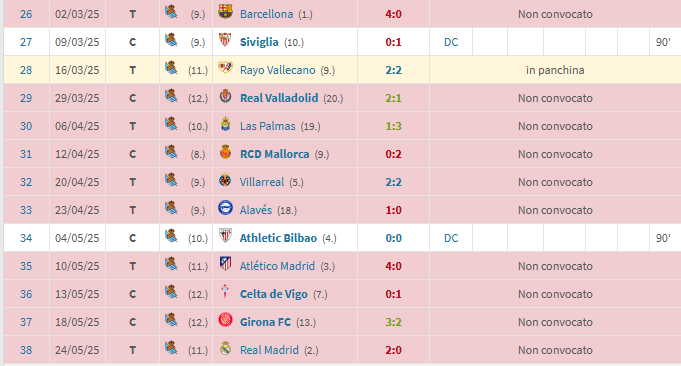Click the Las Palmas crest icon
This screenshot has width=681, height=366.
coord(225,124)
